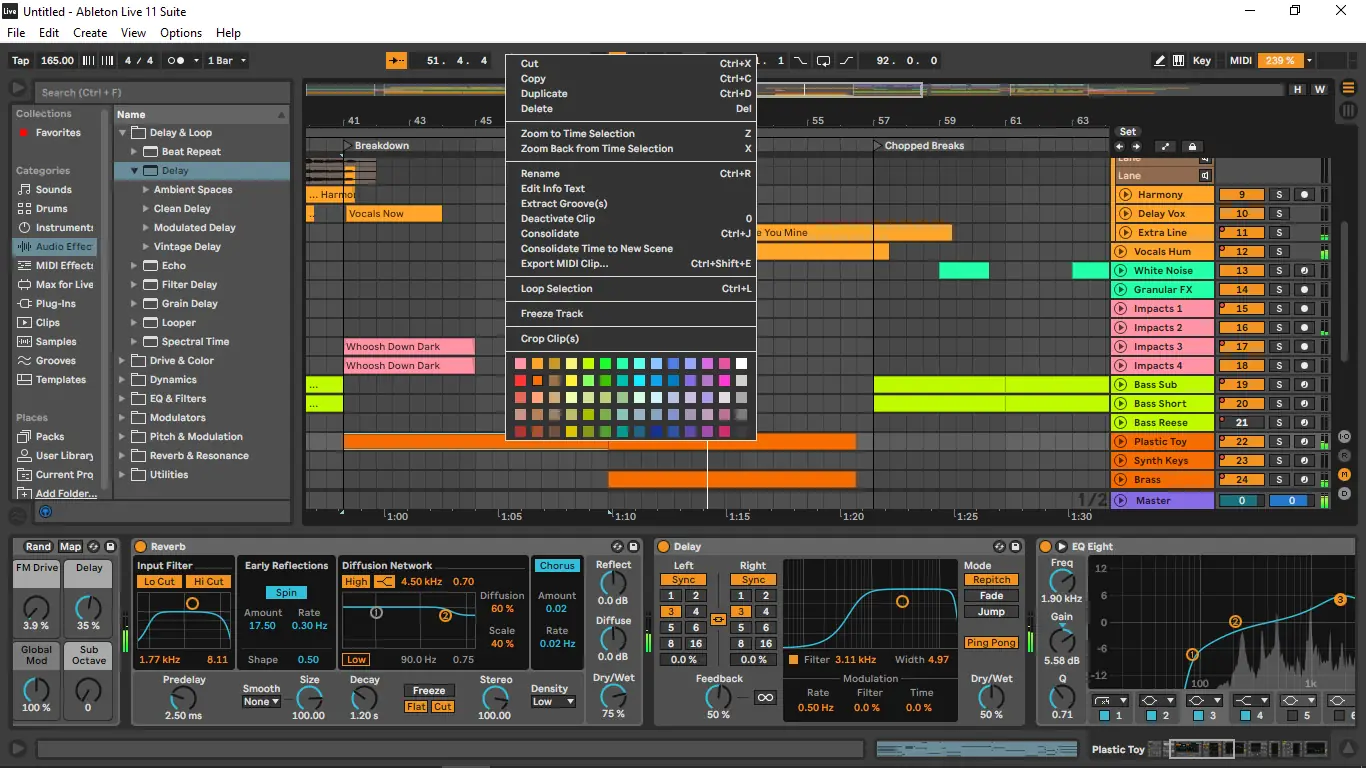Screen dimensions: 1366x768
Task: Open the 1 Bar quantization dropdown
Action: (228, 60)
